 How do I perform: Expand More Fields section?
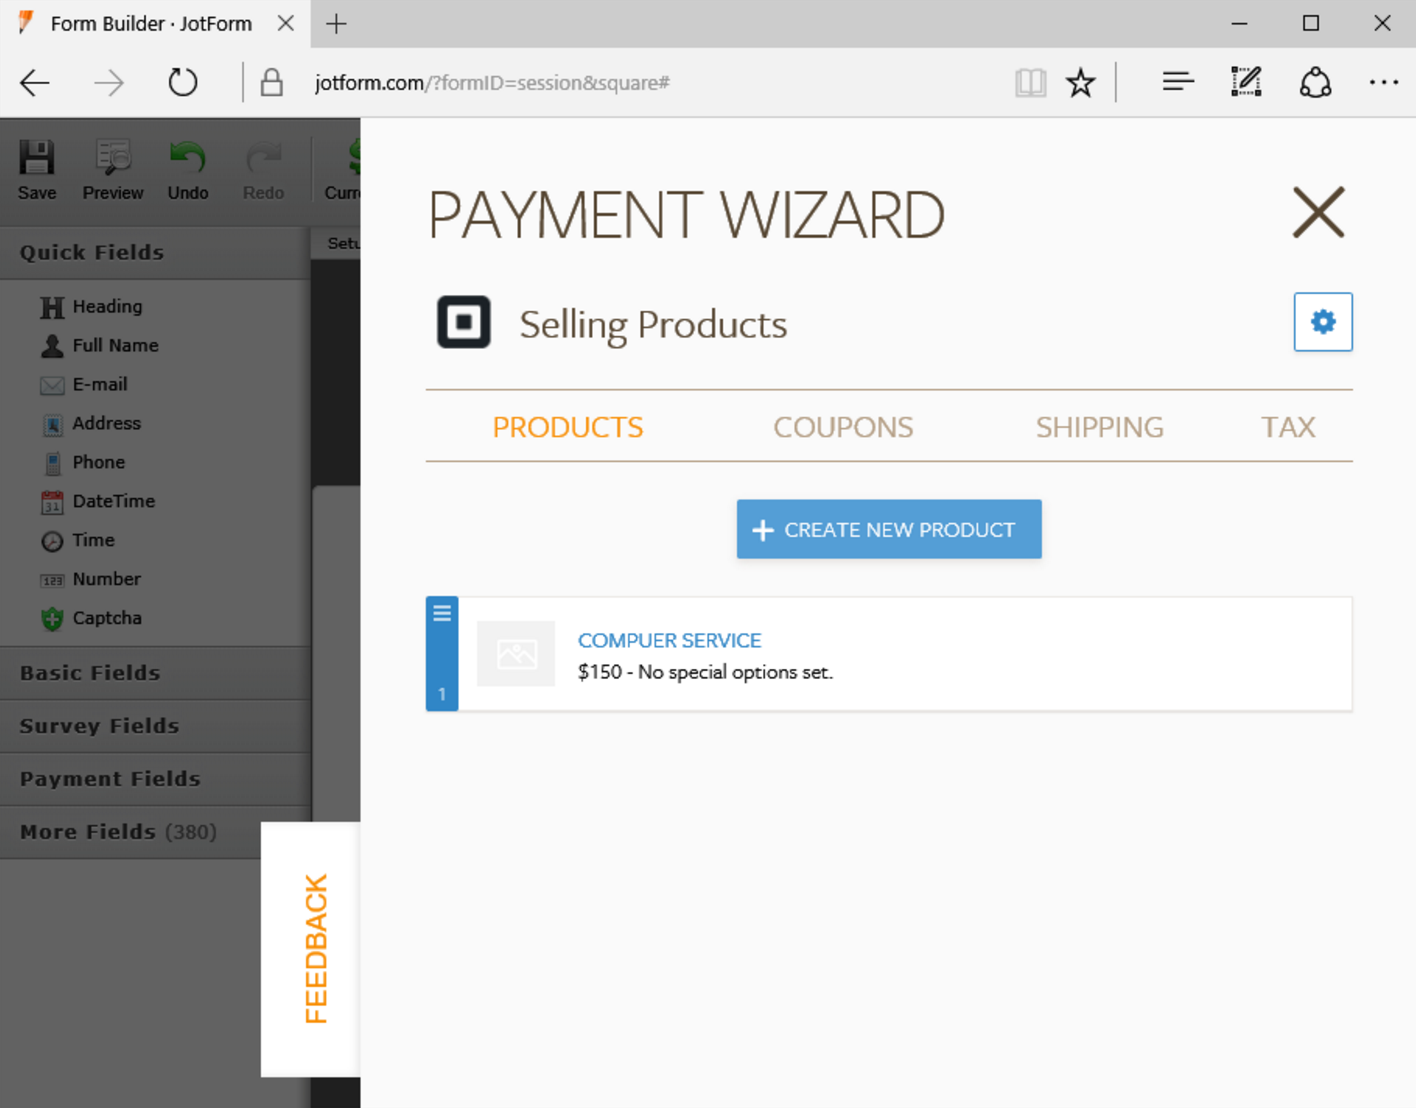pos(118,832)
